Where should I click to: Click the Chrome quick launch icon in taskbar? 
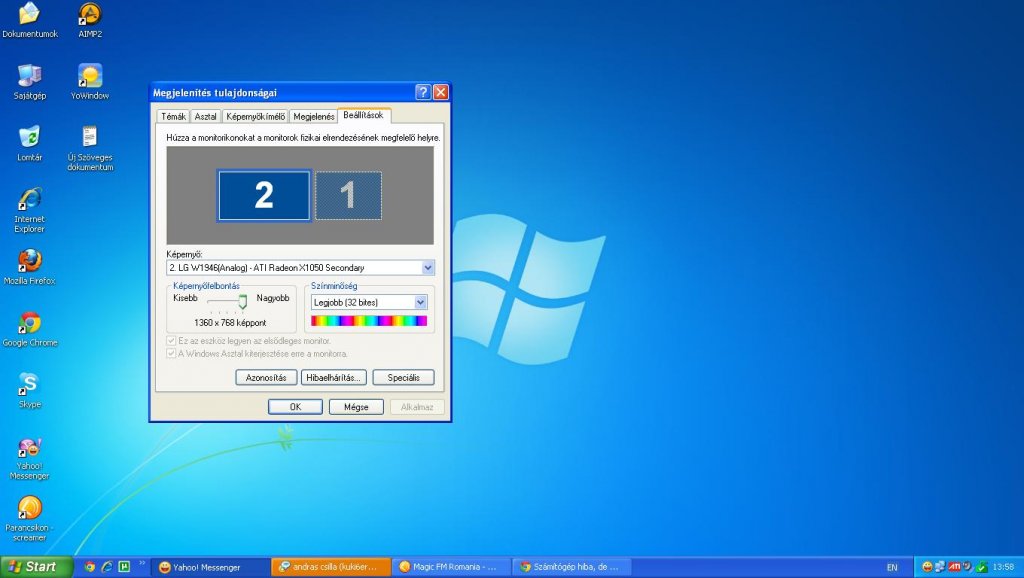click(x=89, y=567)
